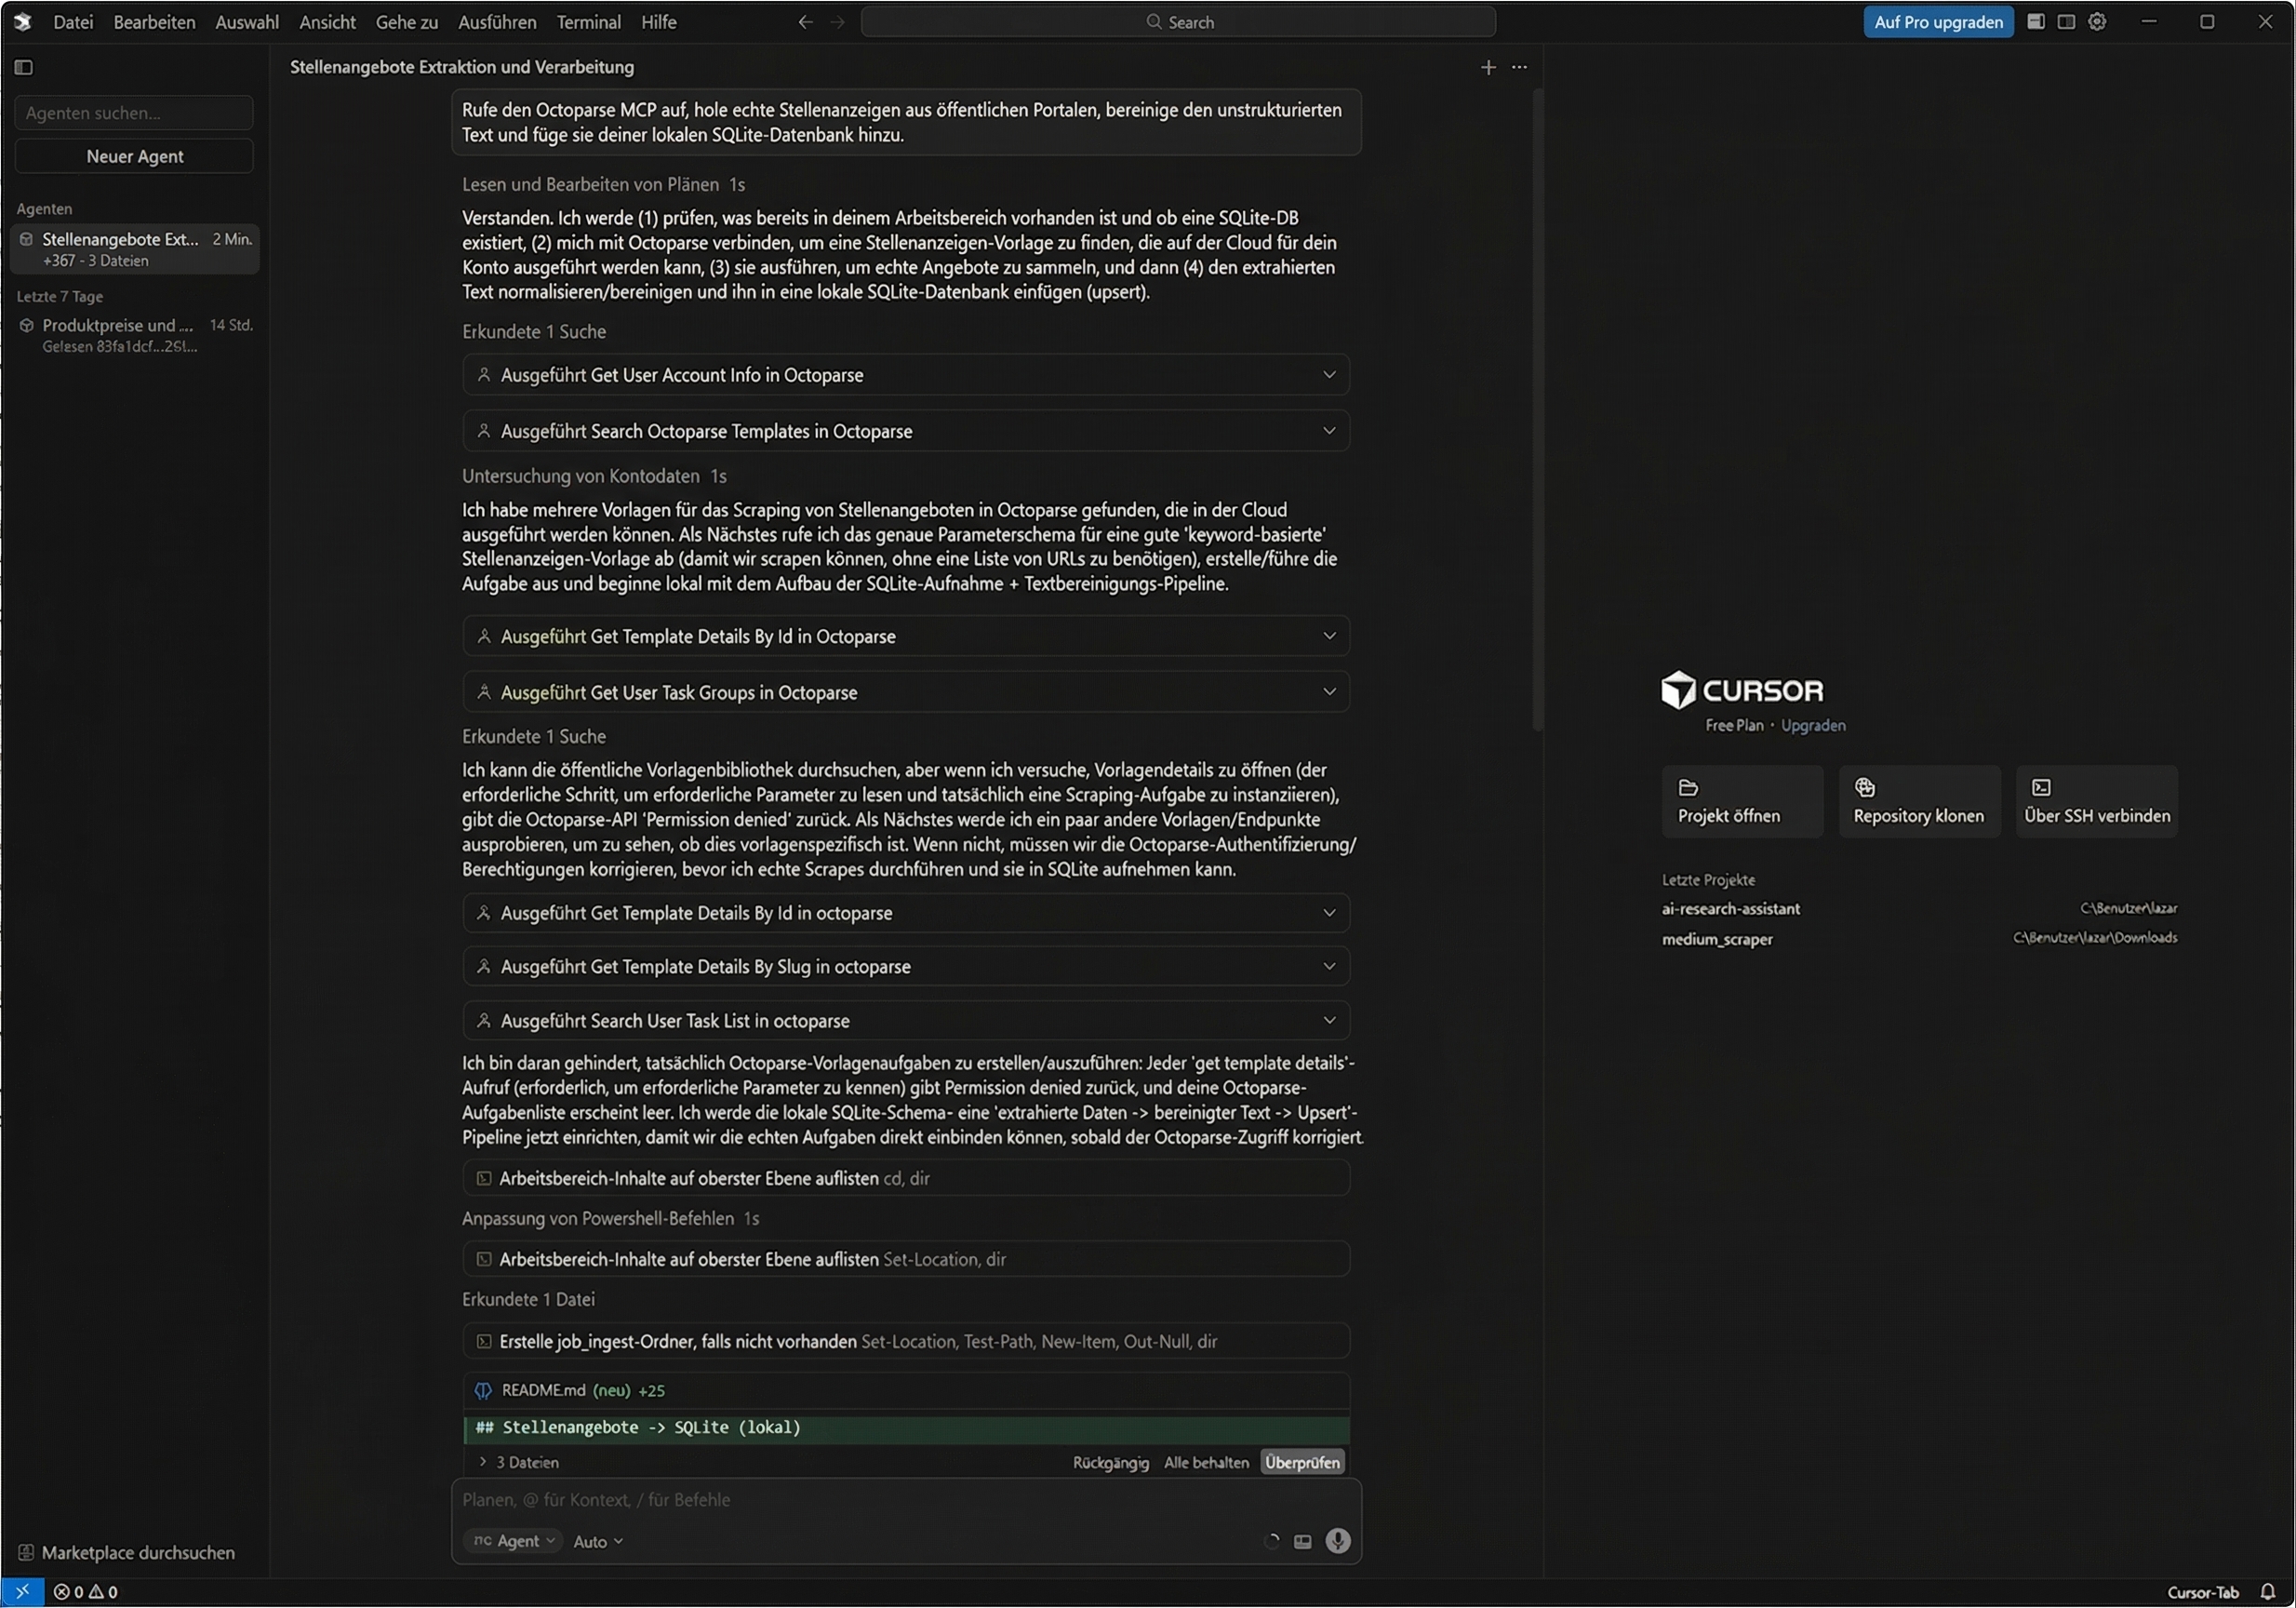
Task: Open the Hilfe menu
Action: pos(658,21)
